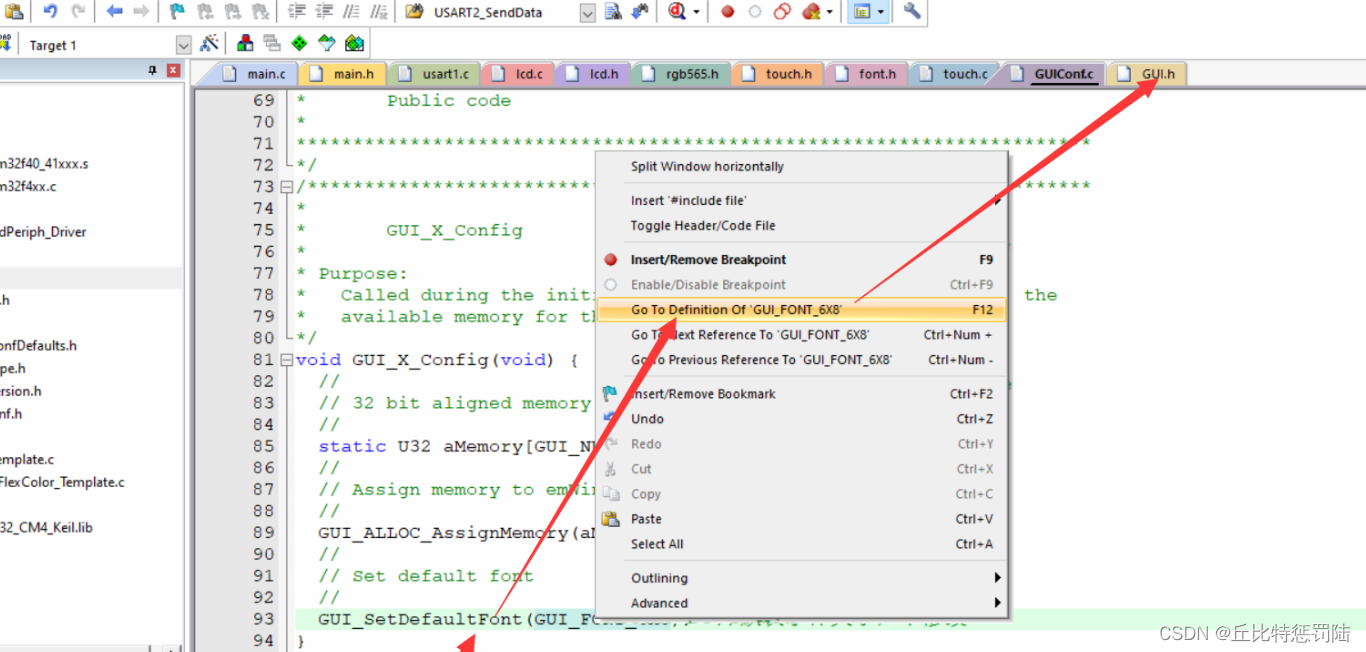Click the find document icon beside search box
Screen dimensions: 1366x652
coord(613,11)
